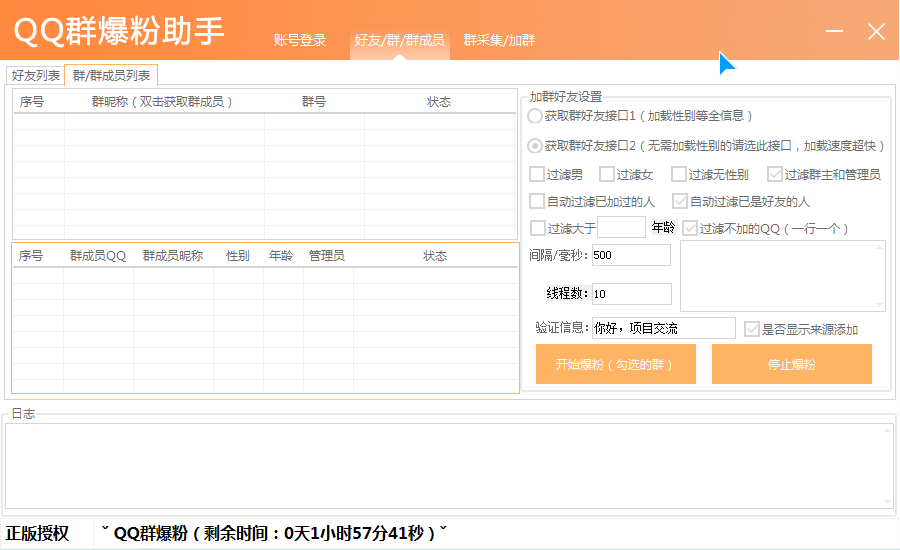Select the 好友列表 sub-tab
Image resolution: width=900 pixels, height=550 pixels.
pyautogui.click(x=35, y=75)
